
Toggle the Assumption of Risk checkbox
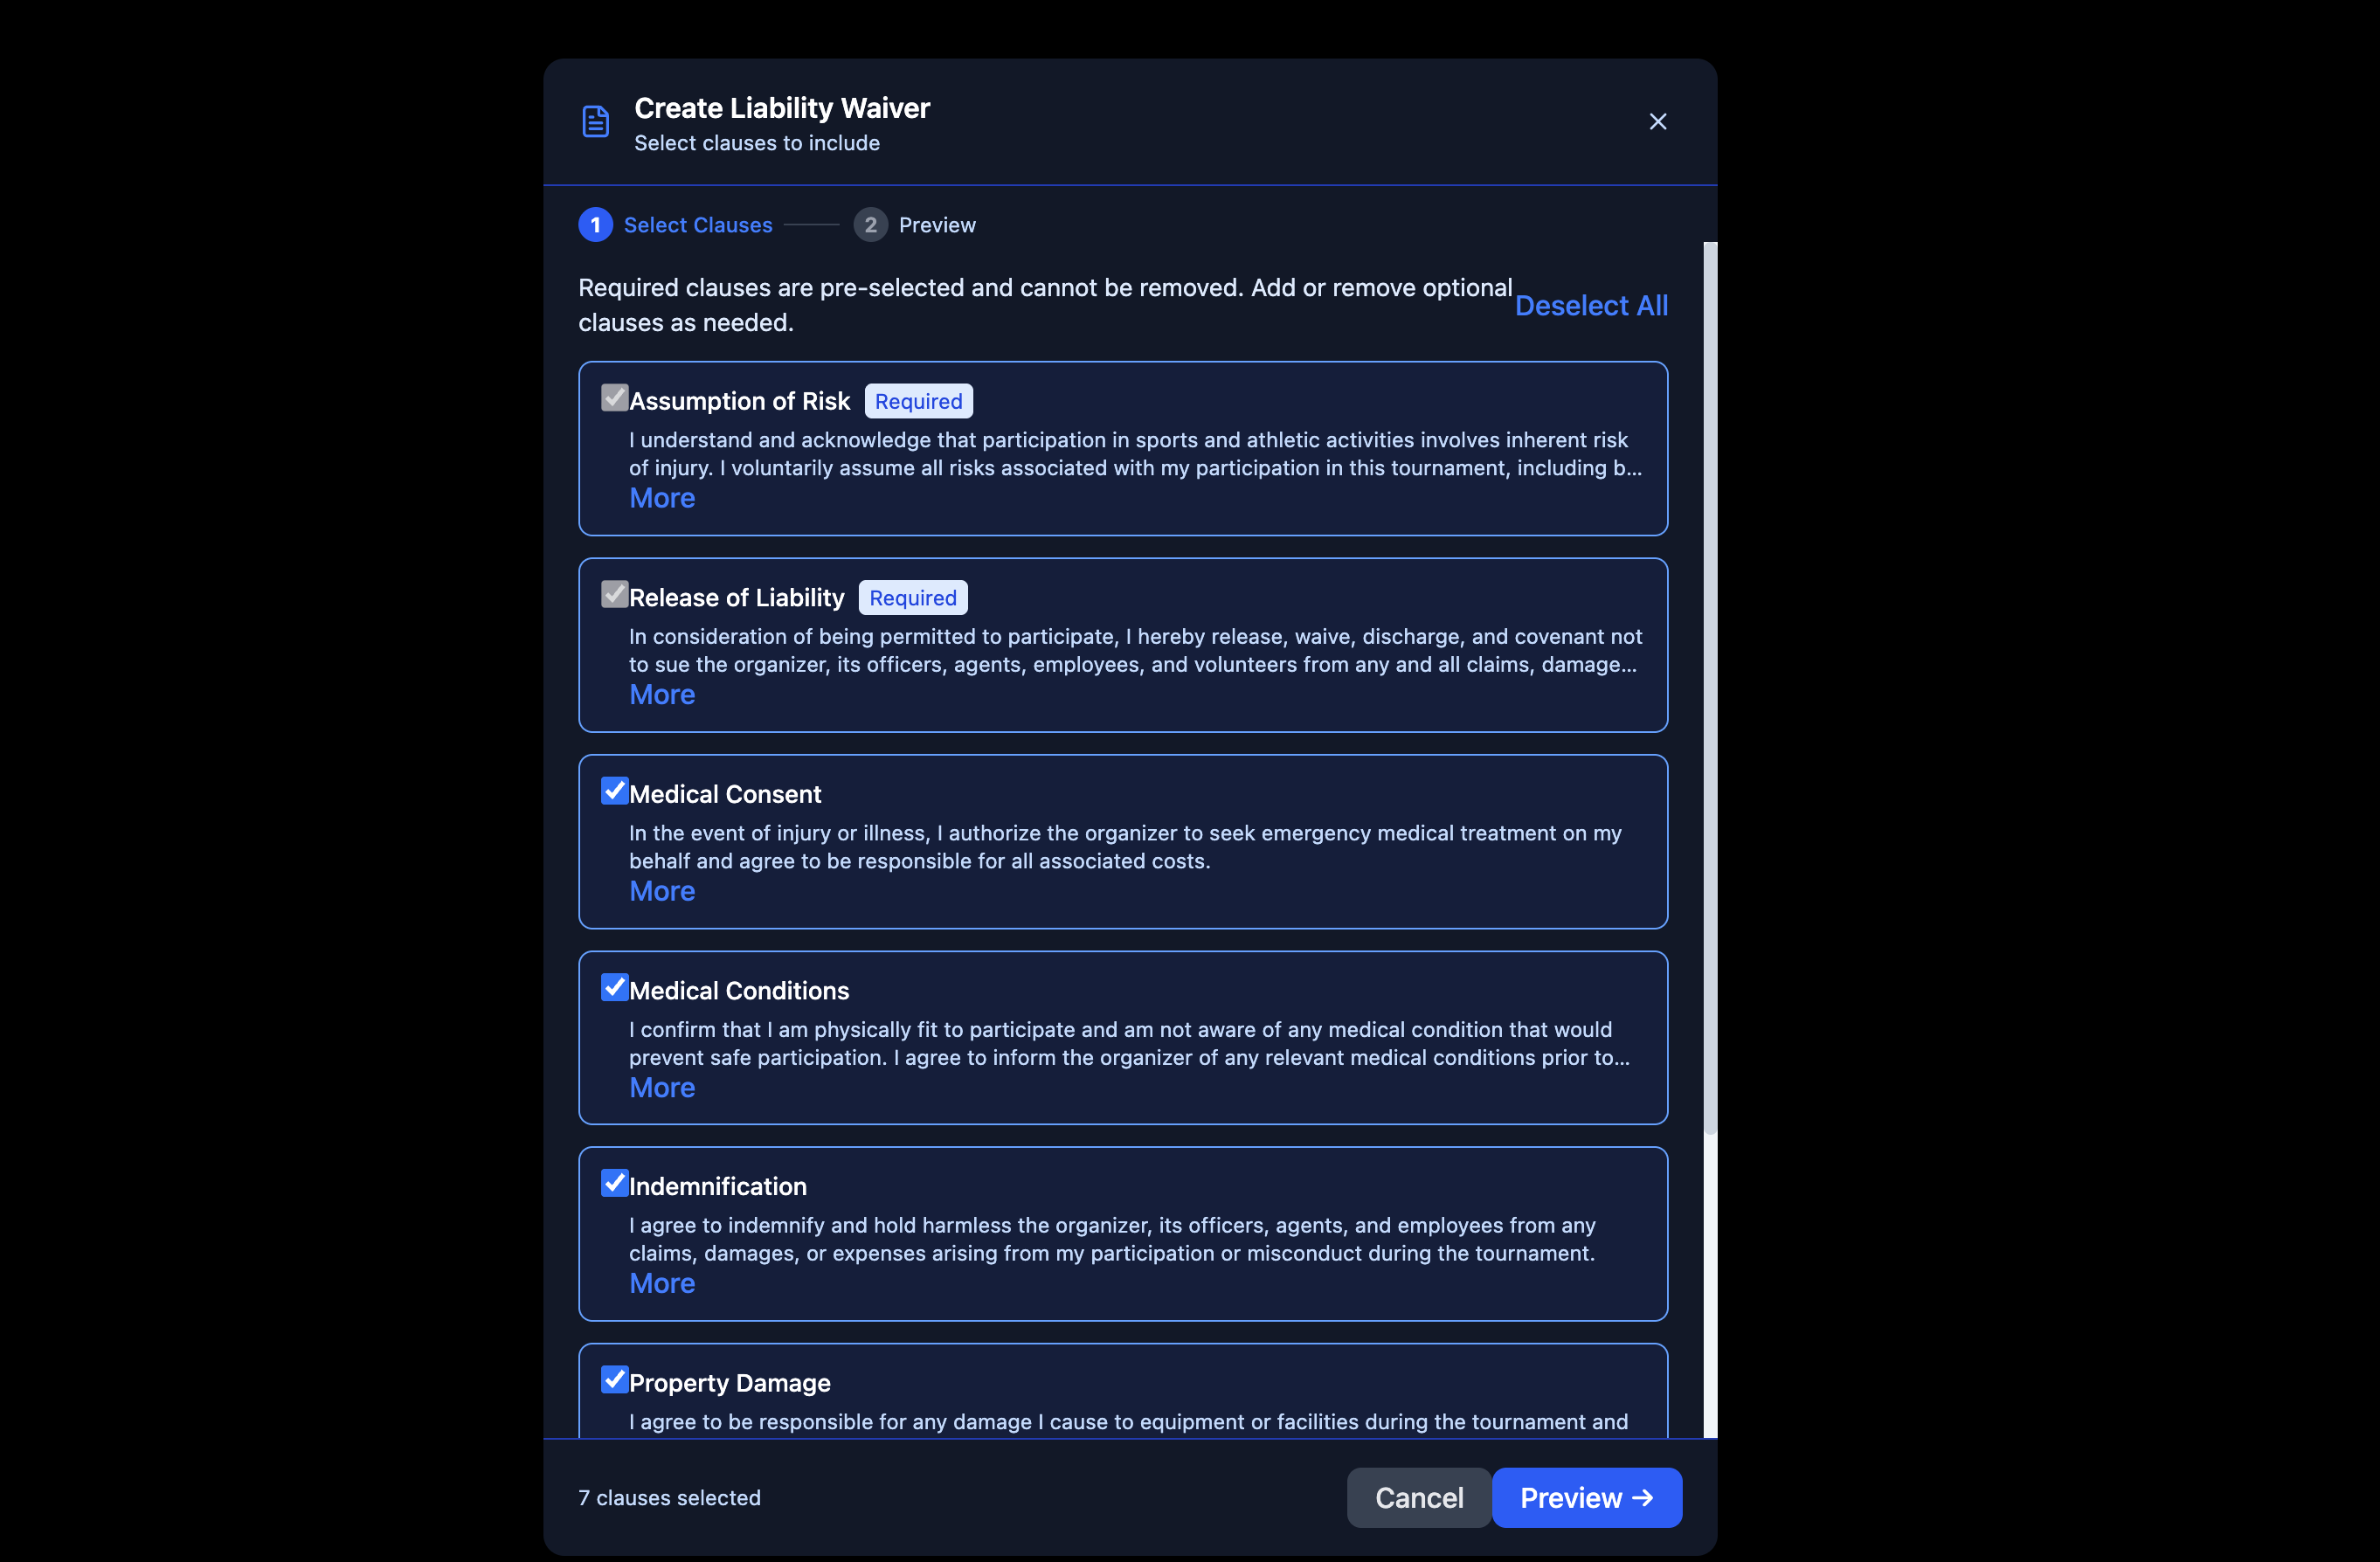[x=614, y=398]
